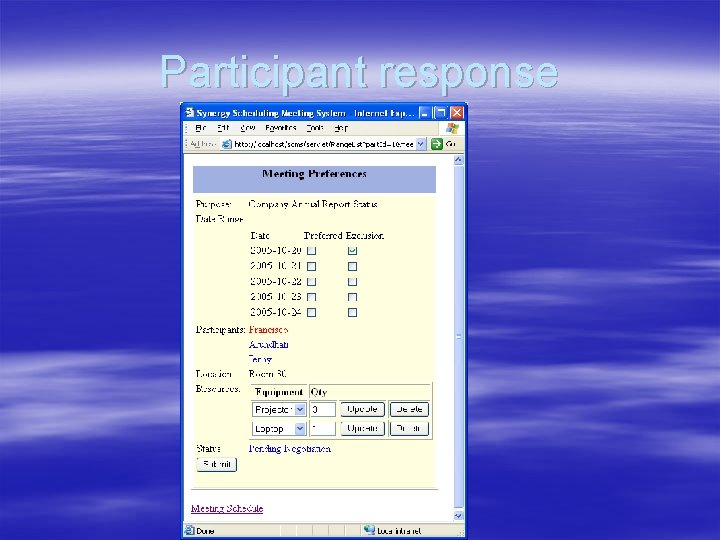Screen dimensions: 720x540
Task: Click participant link Francisco
Action: tap(268, 330)
